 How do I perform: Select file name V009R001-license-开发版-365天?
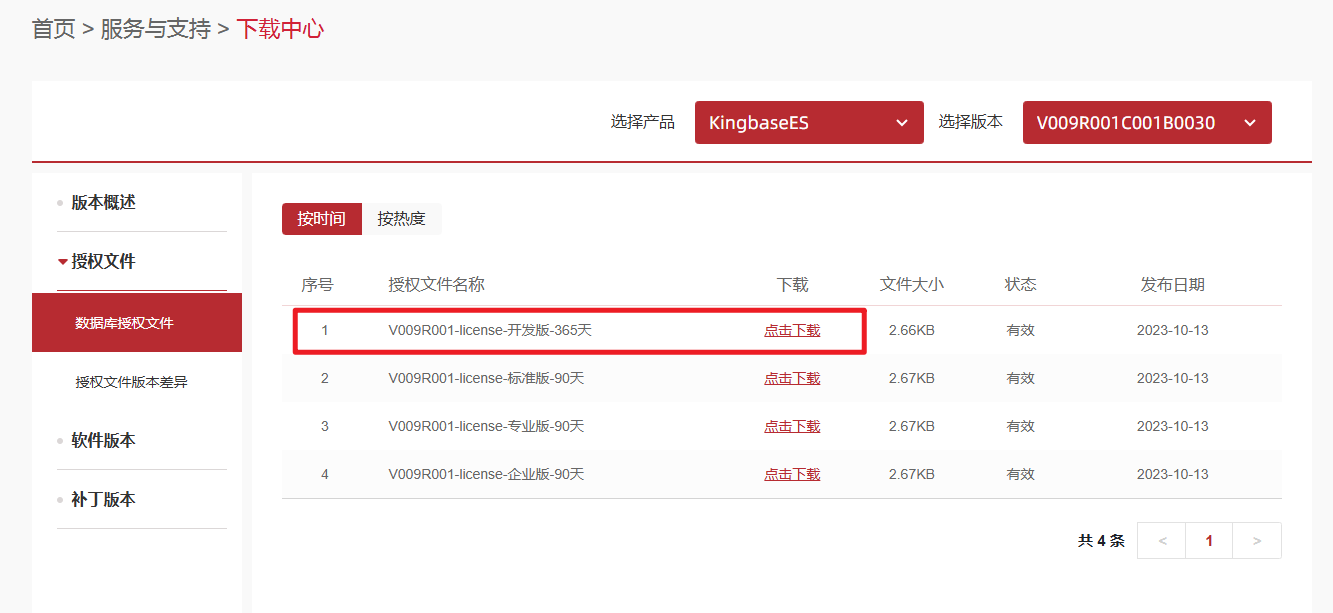(x=490, y=330)
